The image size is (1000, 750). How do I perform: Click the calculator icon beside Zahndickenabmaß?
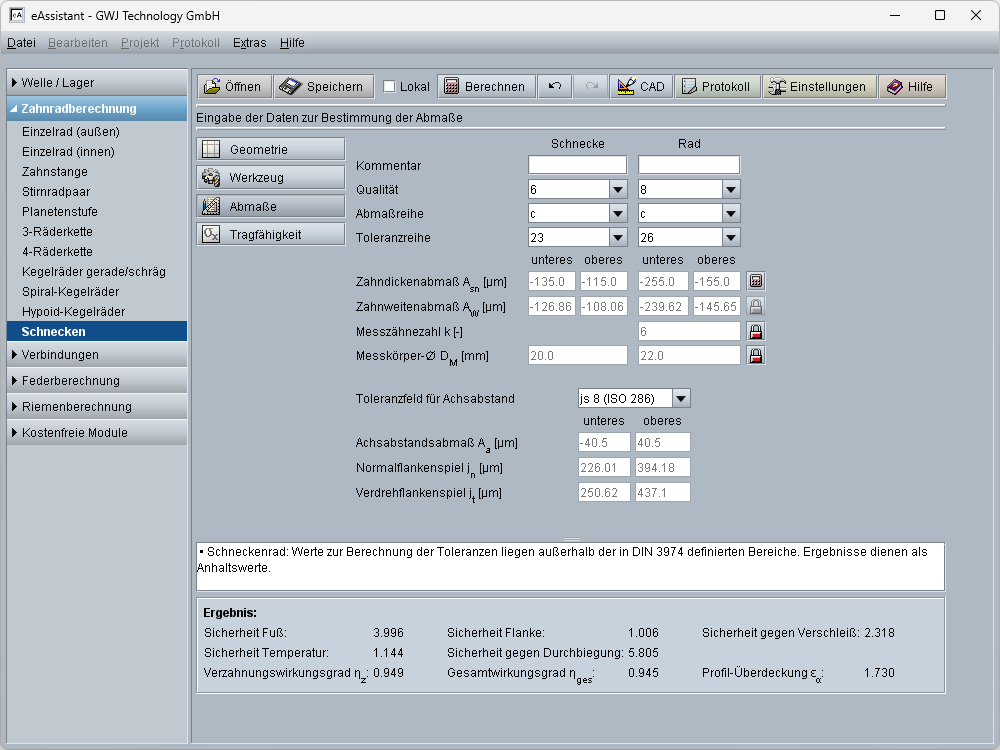pyautogui.click(x=757, y=282)
